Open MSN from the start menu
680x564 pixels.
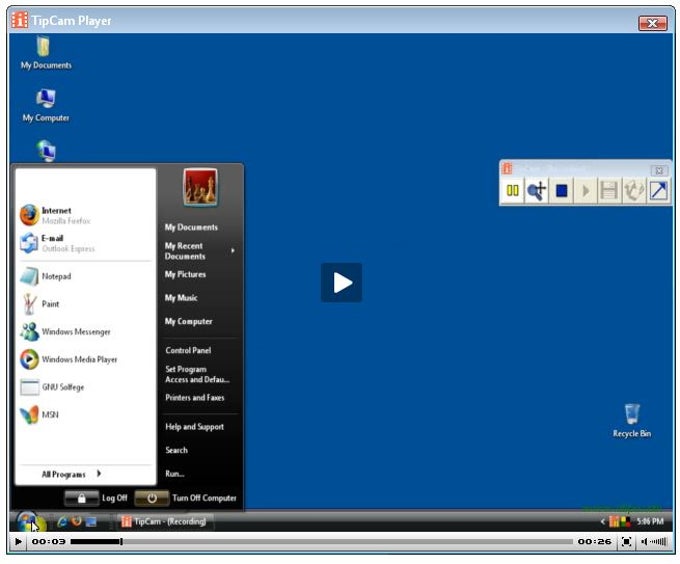click(x=85, y=415)
